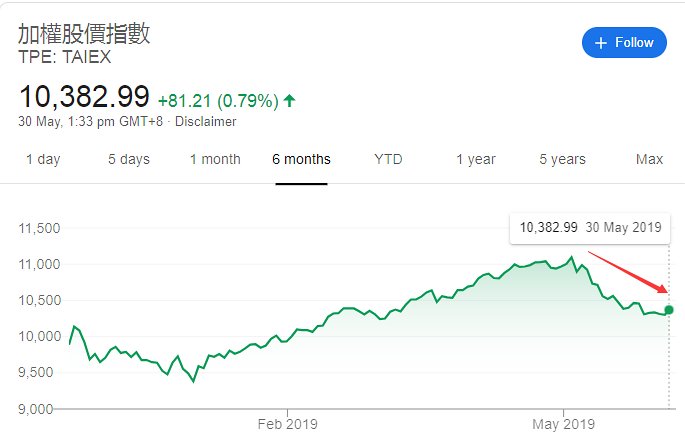The height and width of the screenshot is (440, 685).
Task: Choose the 5 years range
Action: (562, 159)
